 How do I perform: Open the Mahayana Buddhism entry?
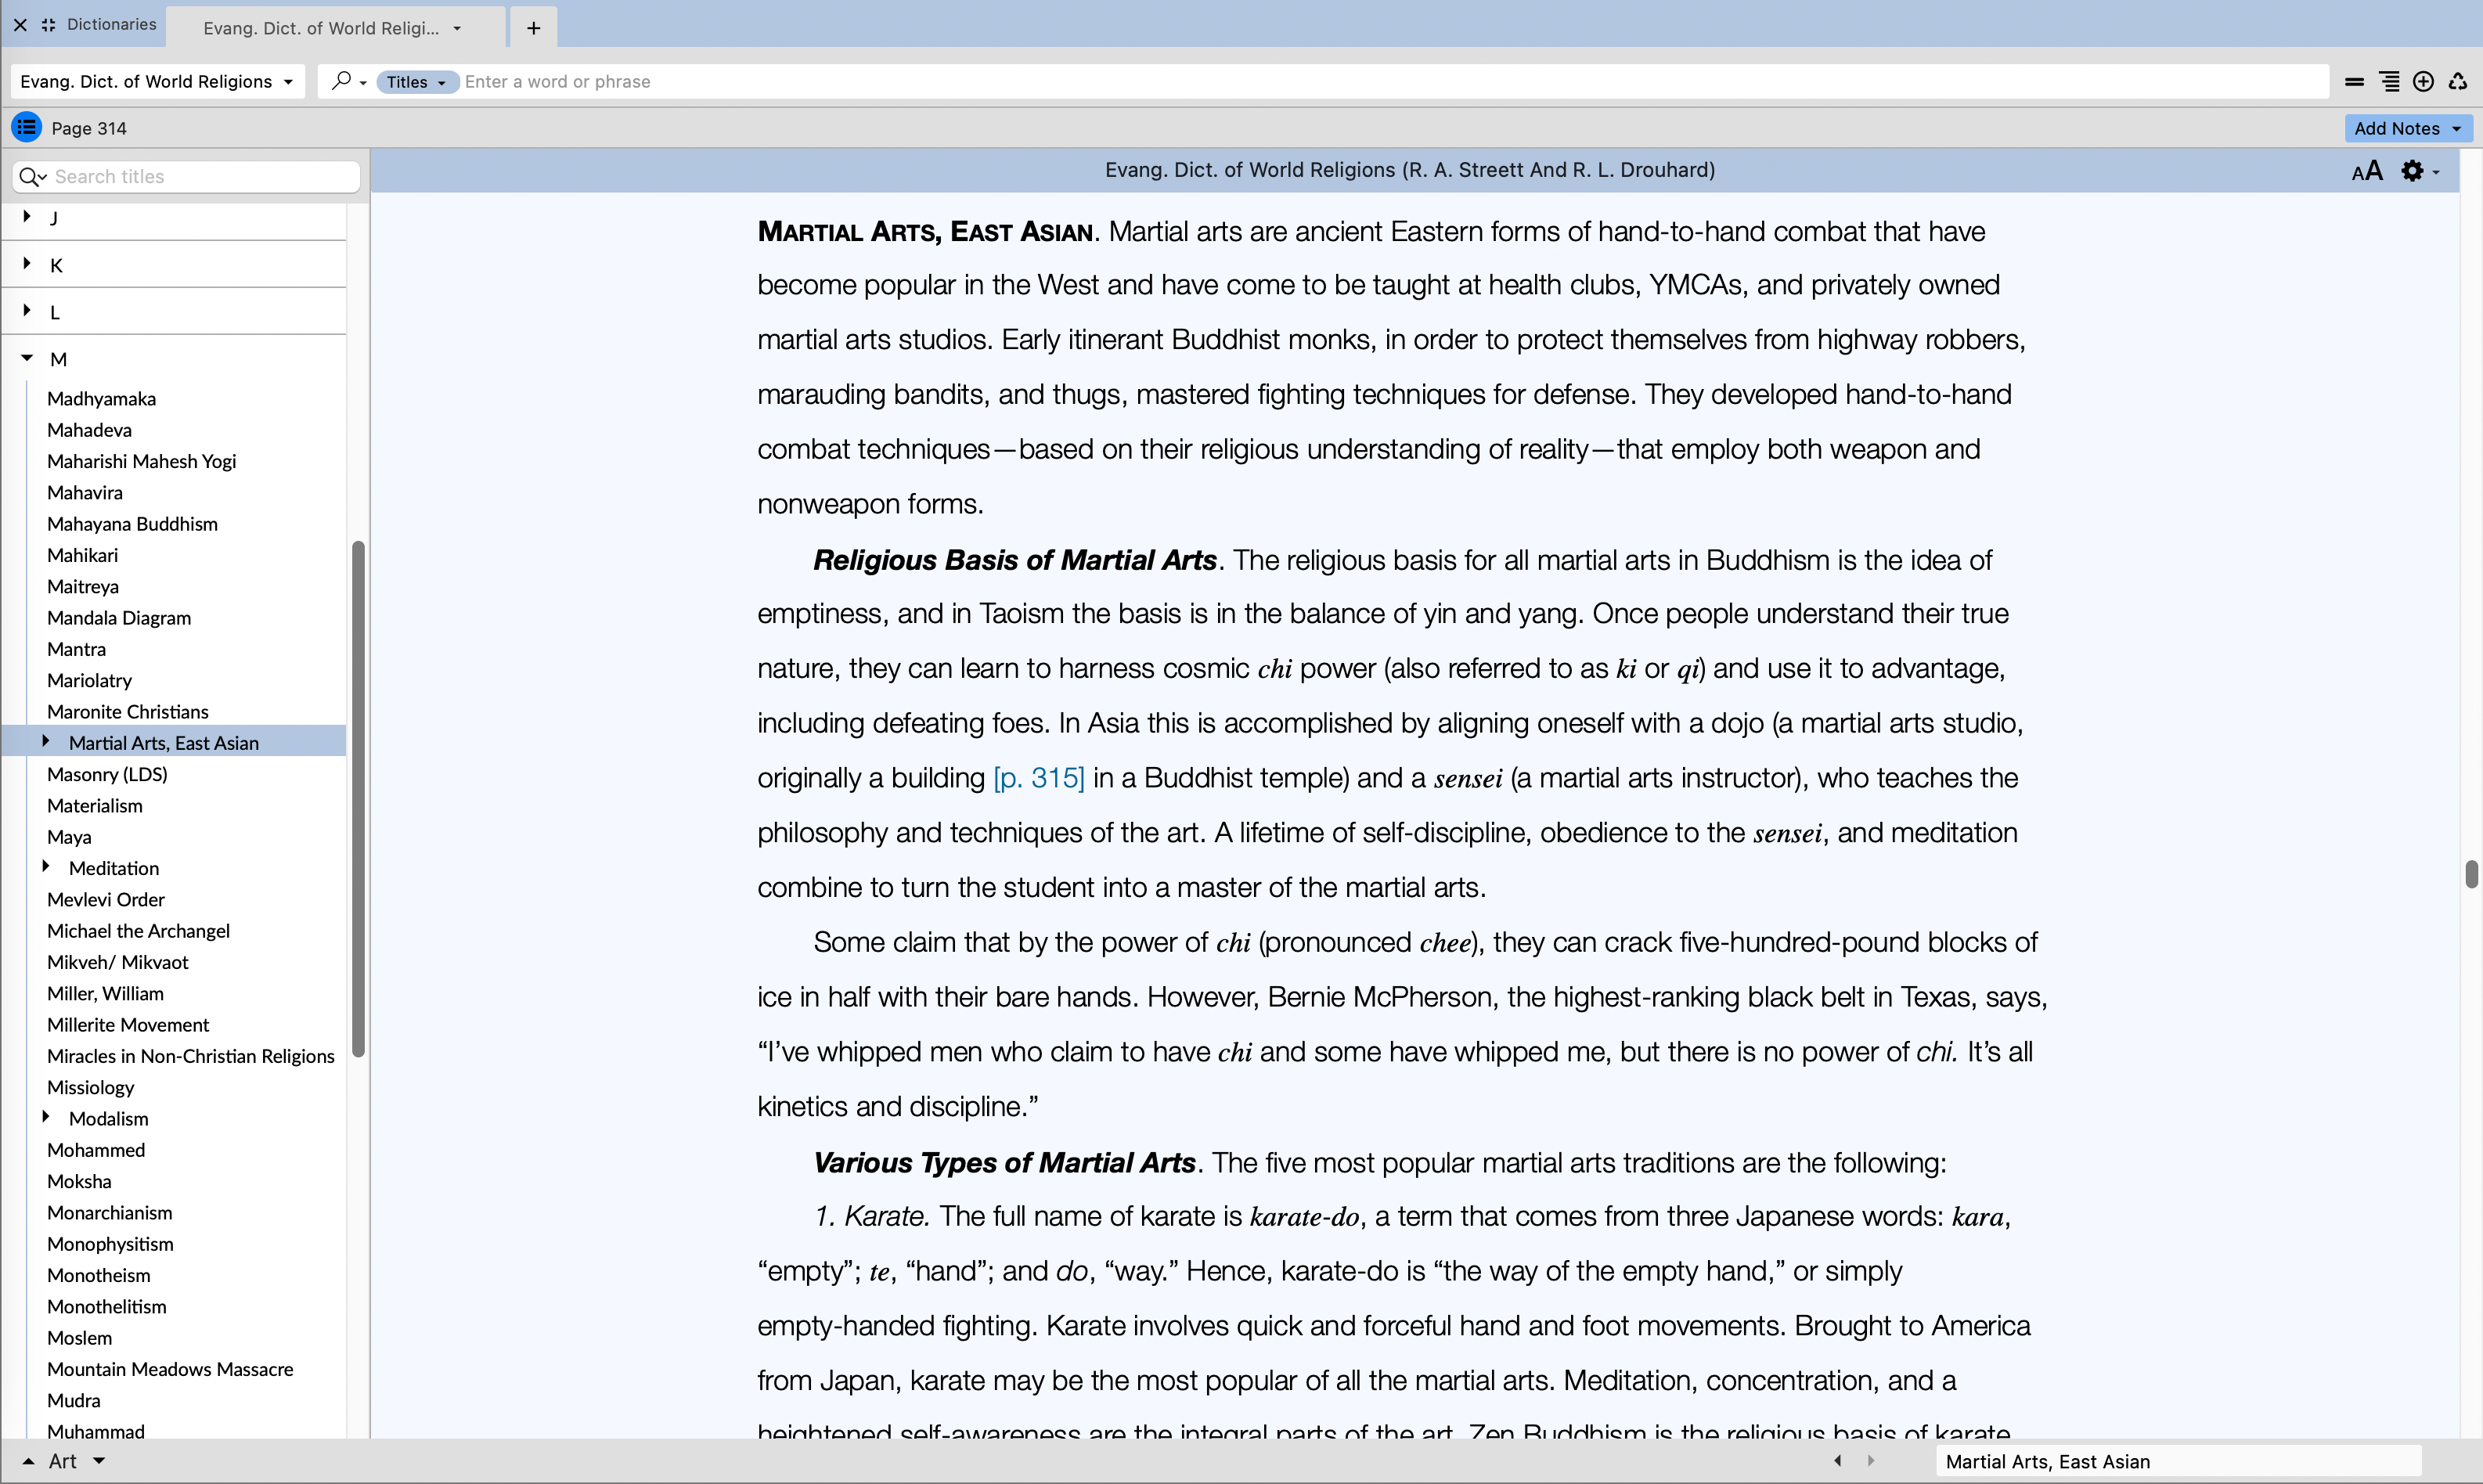(x=132, y=524)
